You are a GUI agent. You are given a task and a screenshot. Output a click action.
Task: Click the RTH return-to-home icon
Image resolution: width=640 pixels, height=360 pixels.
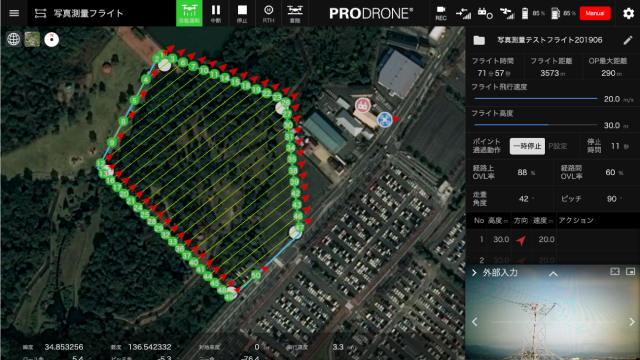pyautogui.click(x=268, y=13)
